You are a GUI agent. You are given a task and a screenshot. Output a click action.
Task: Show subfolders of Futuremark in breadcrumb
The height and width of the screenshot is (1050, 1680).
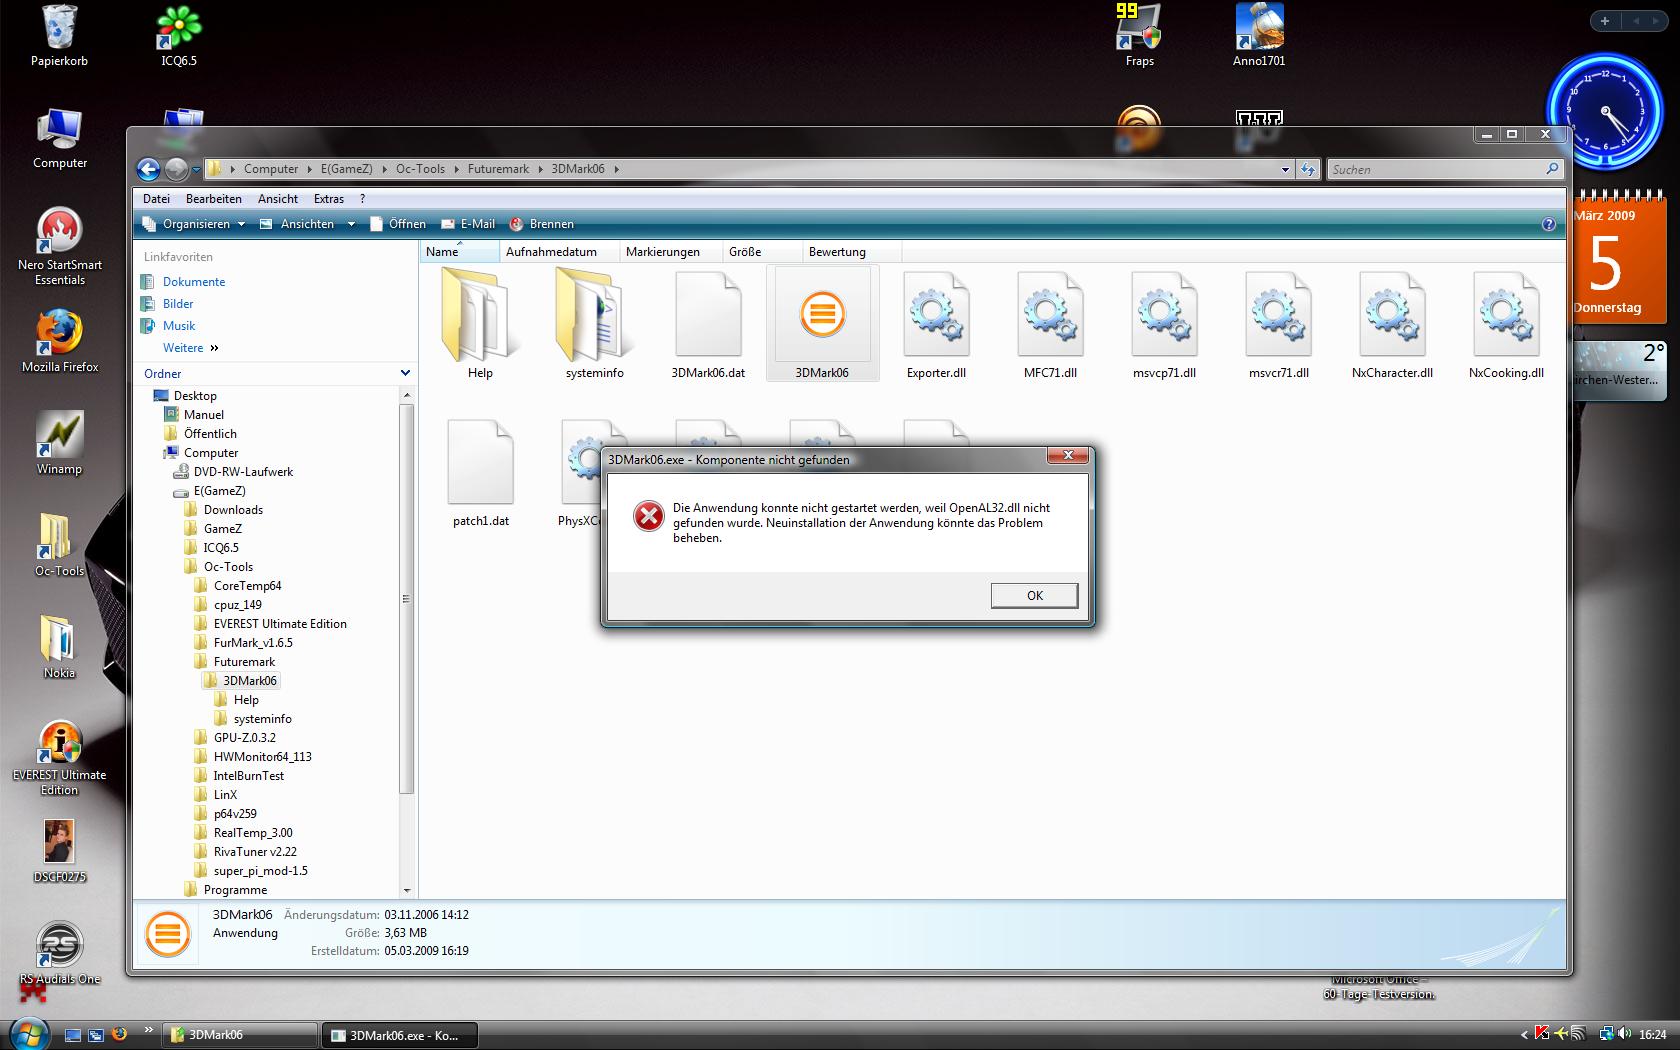coord(540,169)
